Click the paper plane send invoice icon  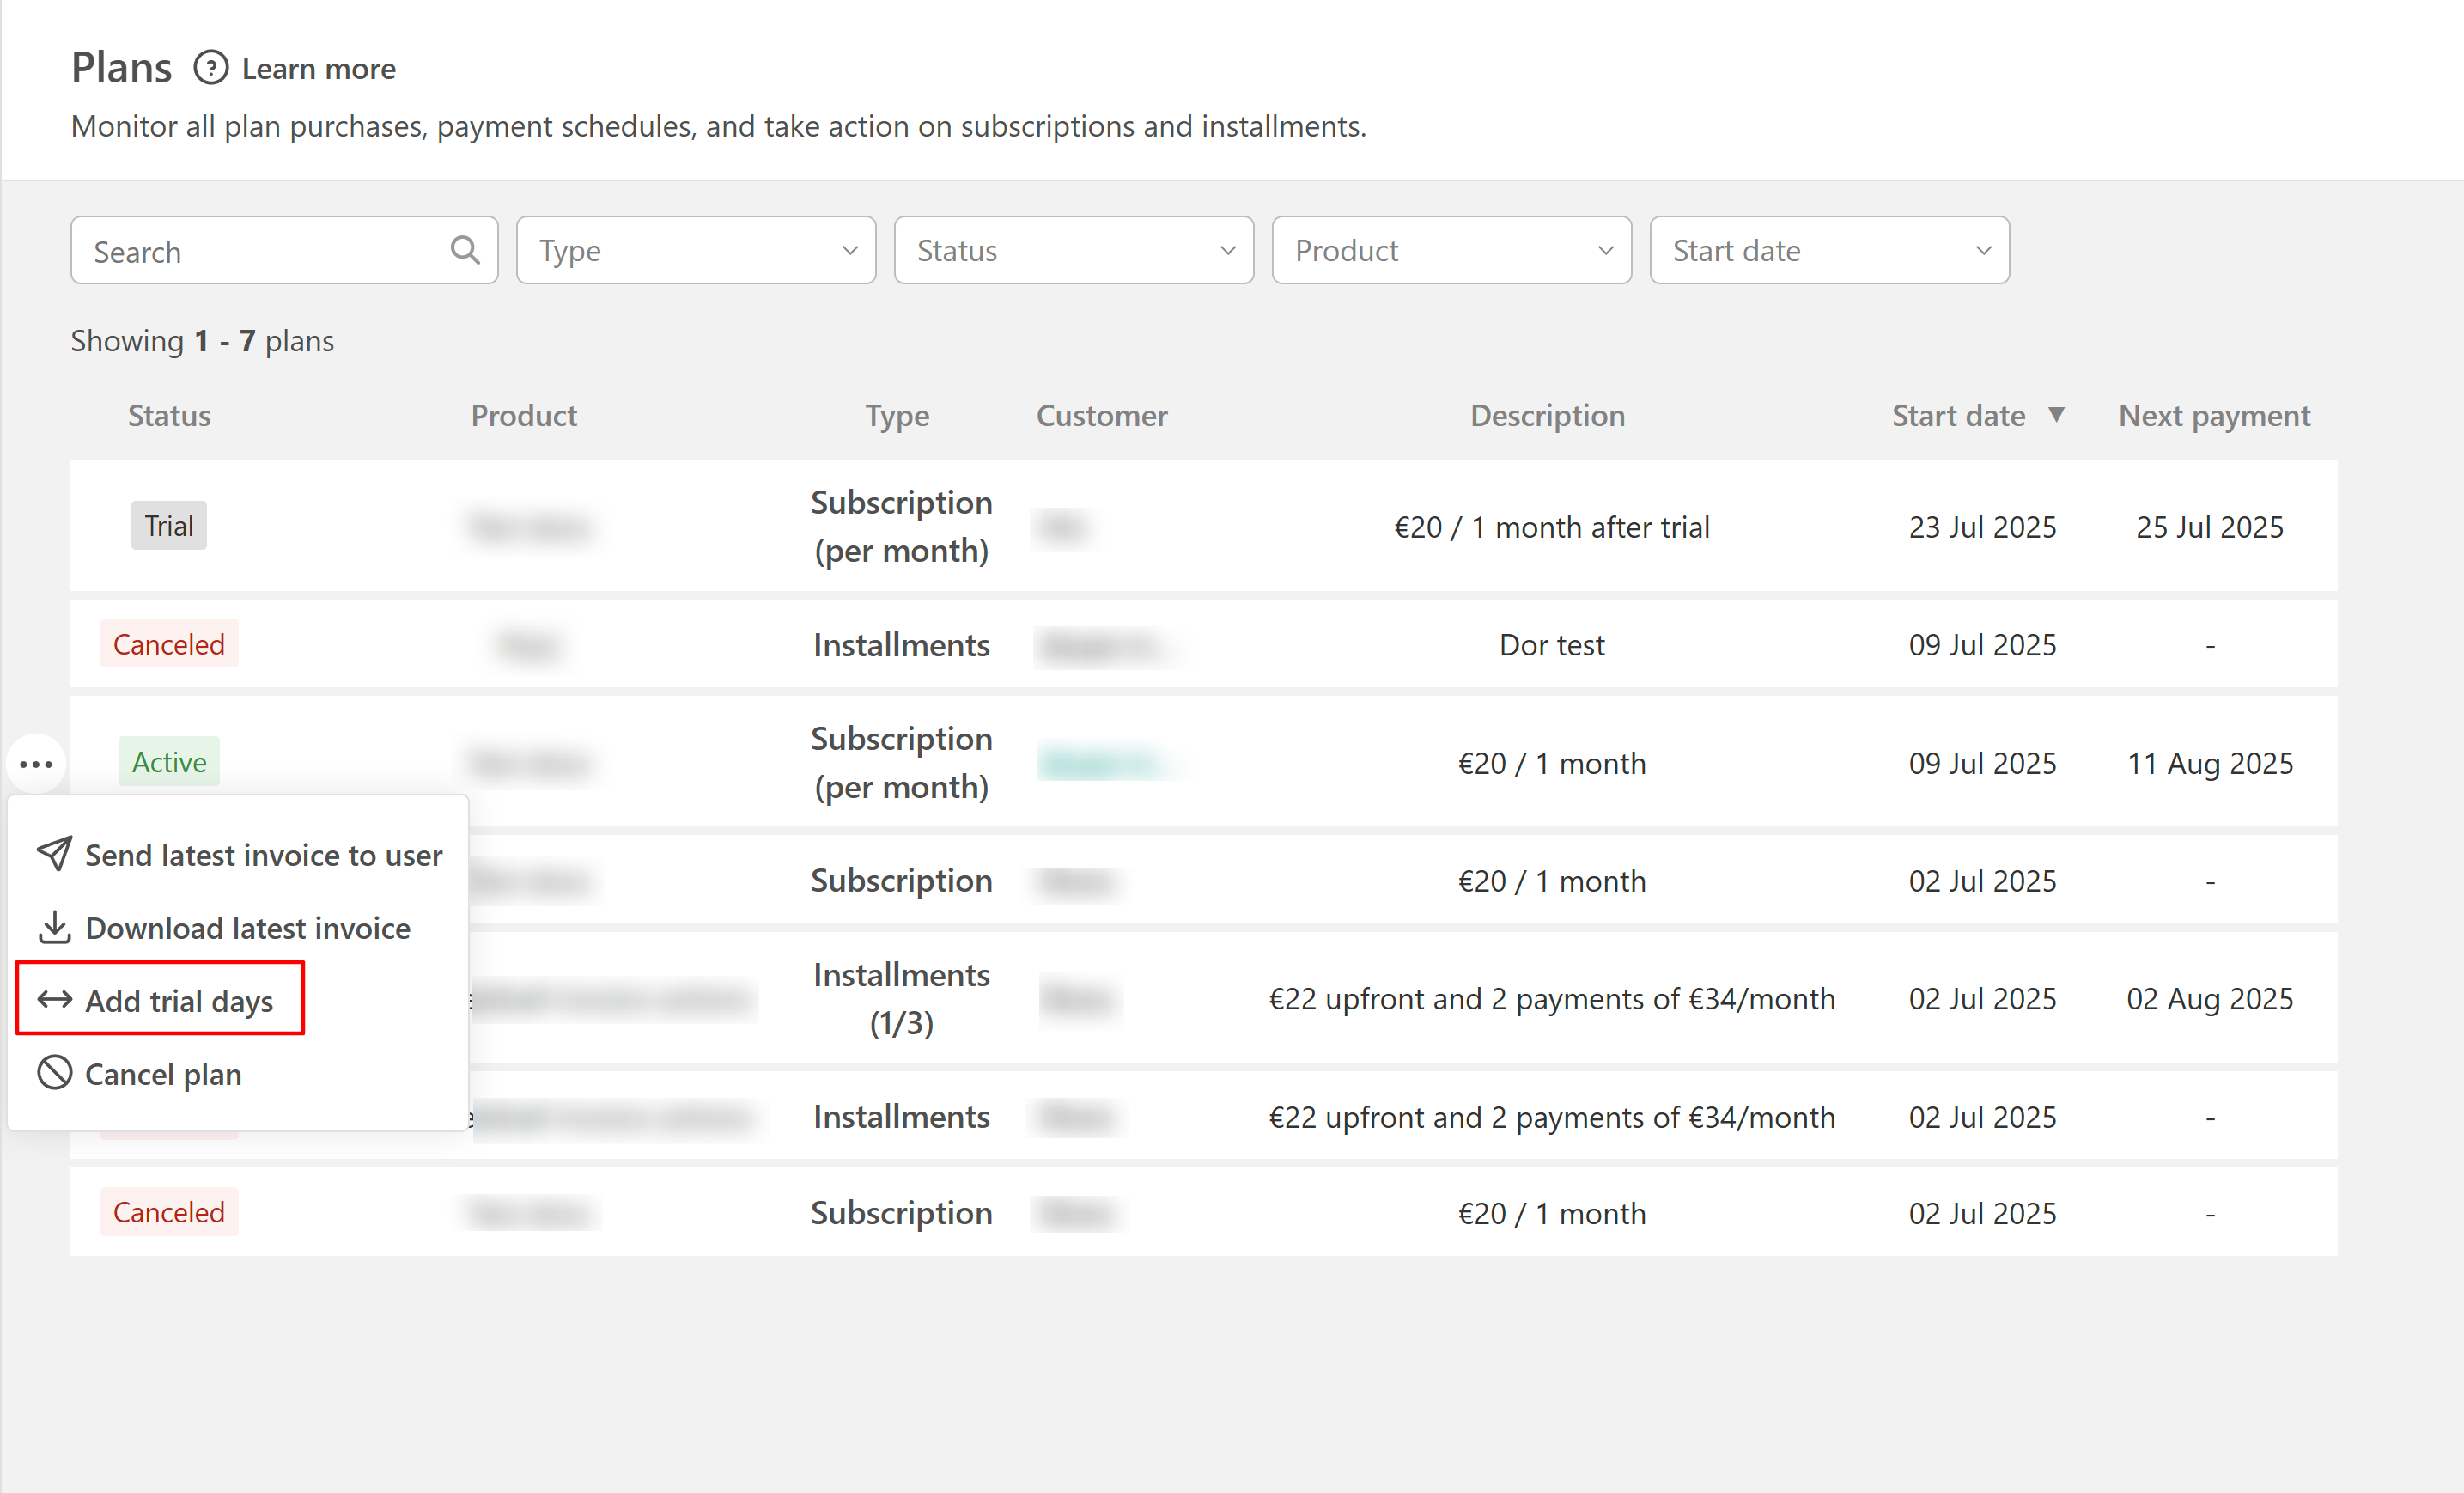click(54, 854)
